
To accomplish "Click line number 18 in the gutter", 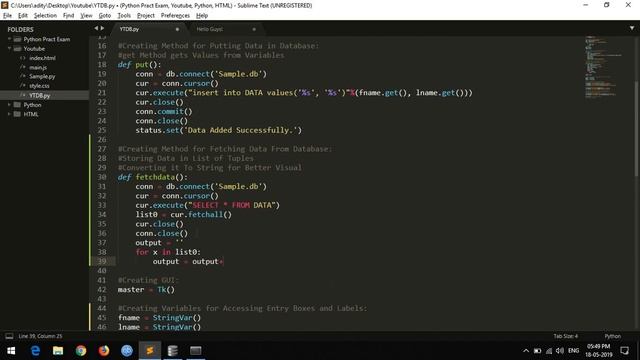I will pyautogui.click(x=102, y=64).
